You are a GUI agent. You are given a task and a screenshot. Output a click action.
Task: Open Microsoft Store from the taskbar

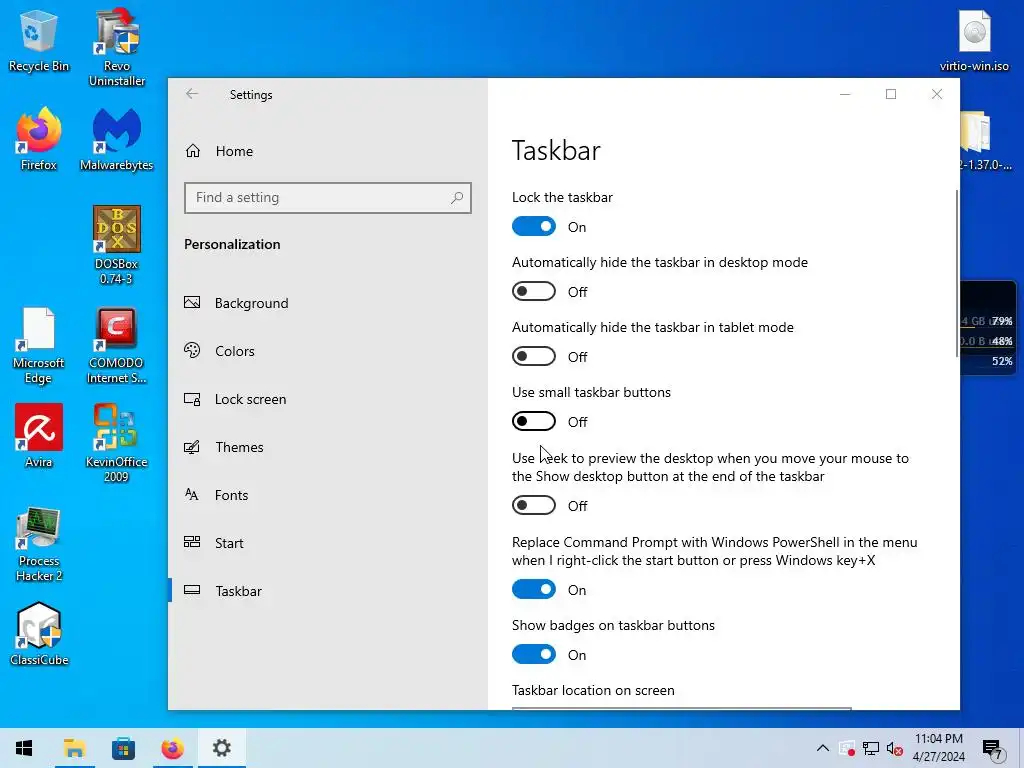pyautogui.click(x=123, y=748)
